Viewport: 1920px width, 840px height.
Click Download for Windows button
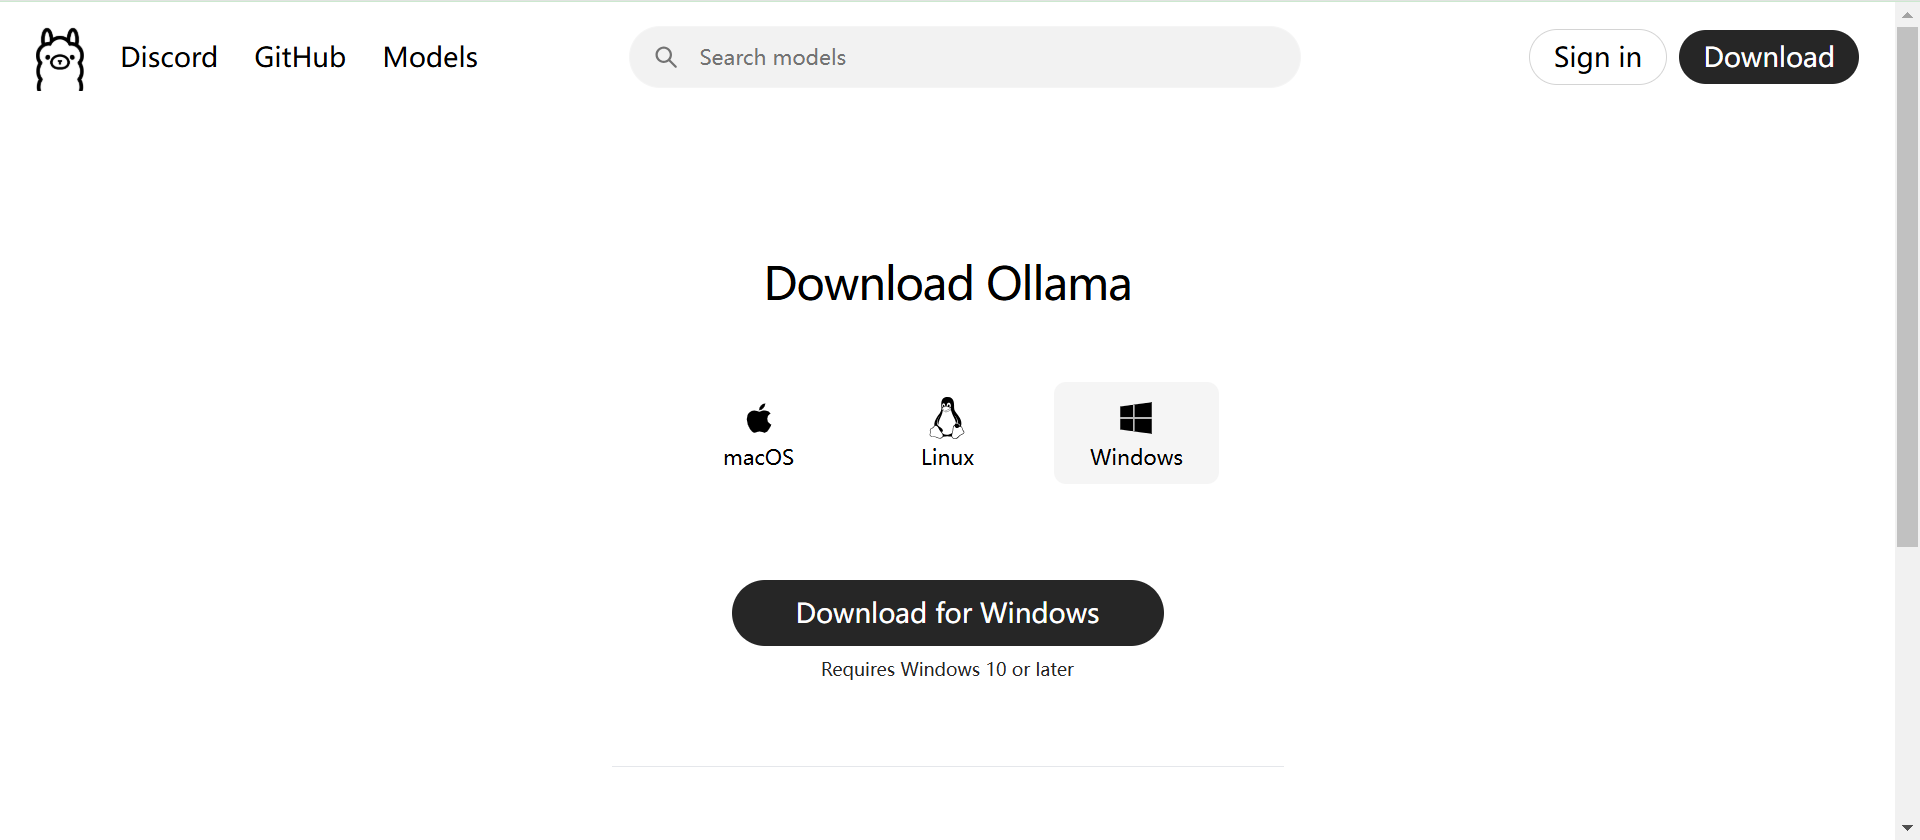pyautogui.click(x=947, y=613)
